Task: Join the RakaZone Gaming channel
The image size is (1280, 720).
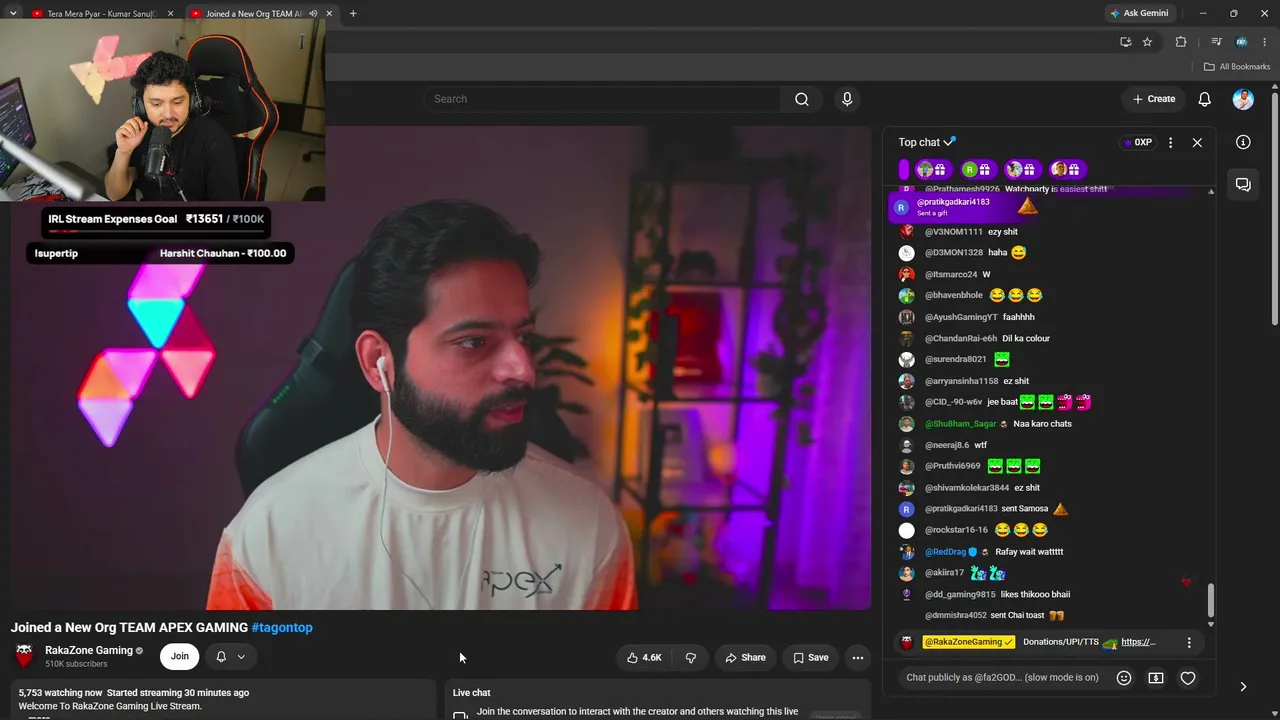Action: click(179, 657)
